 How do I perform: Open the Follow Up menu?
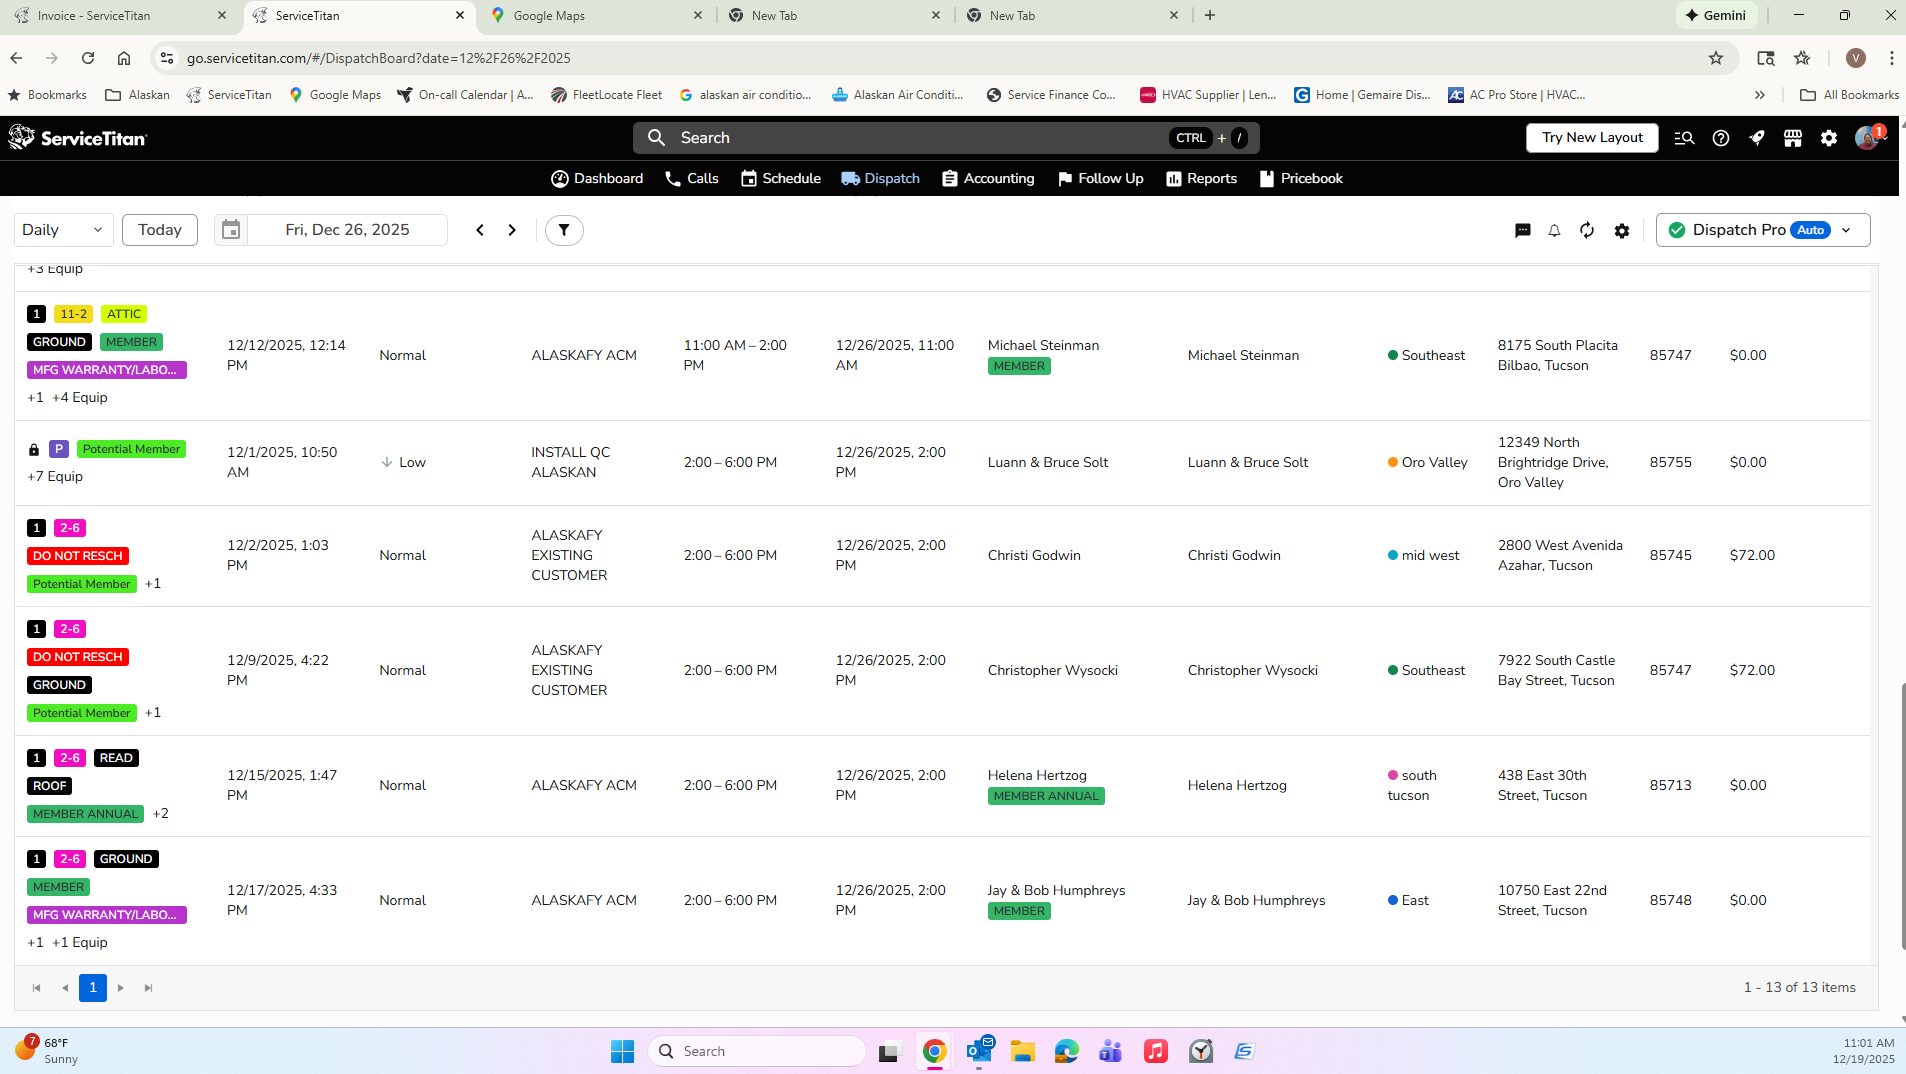pos(1100,178)
